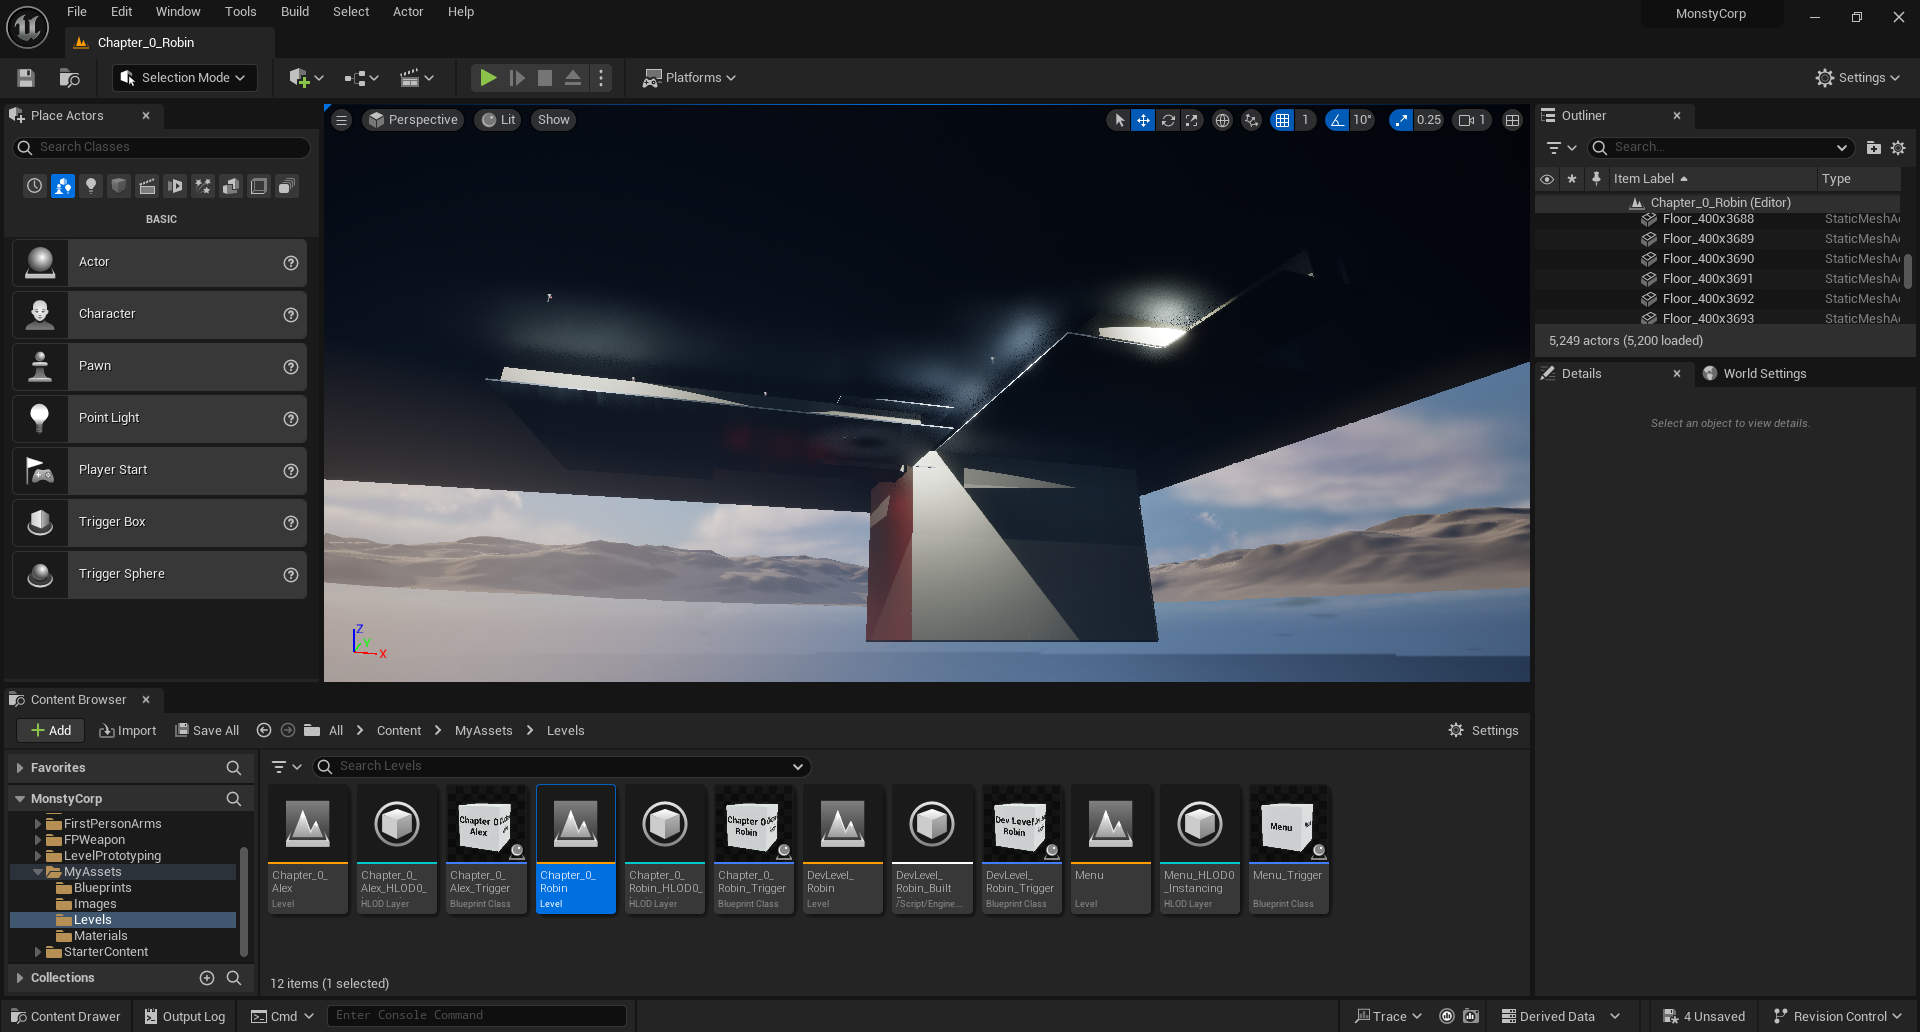Click the Search Classes field
1920x1032 pixels.
pyautogui.click(x=162, y=147)
